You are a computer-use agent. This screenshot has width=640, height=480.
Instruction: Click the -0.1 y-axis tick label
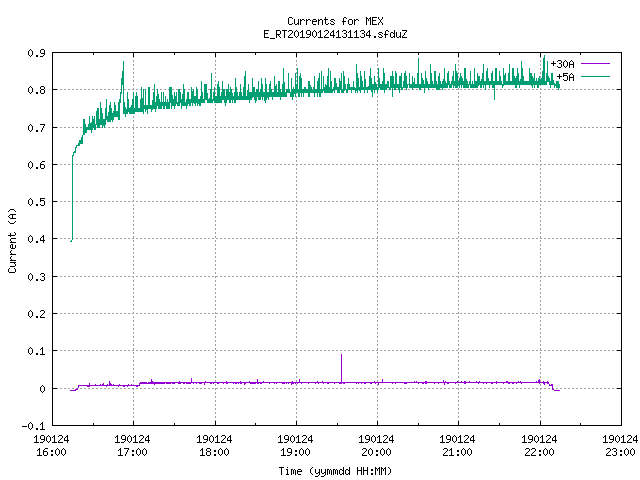[x=33, y=426]
